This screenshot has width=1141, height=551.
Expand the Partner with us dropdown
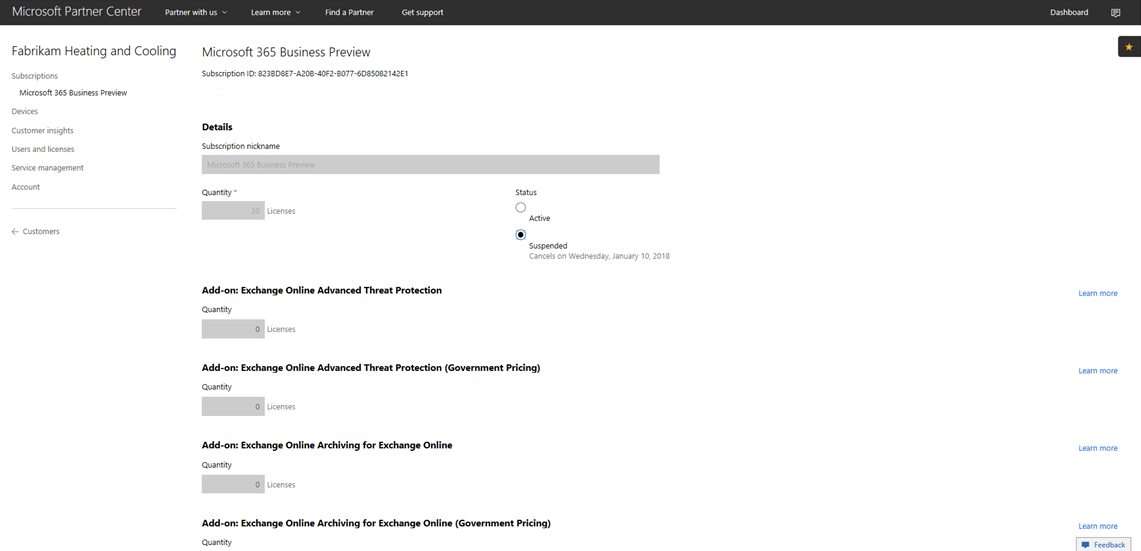coord(196,13)
